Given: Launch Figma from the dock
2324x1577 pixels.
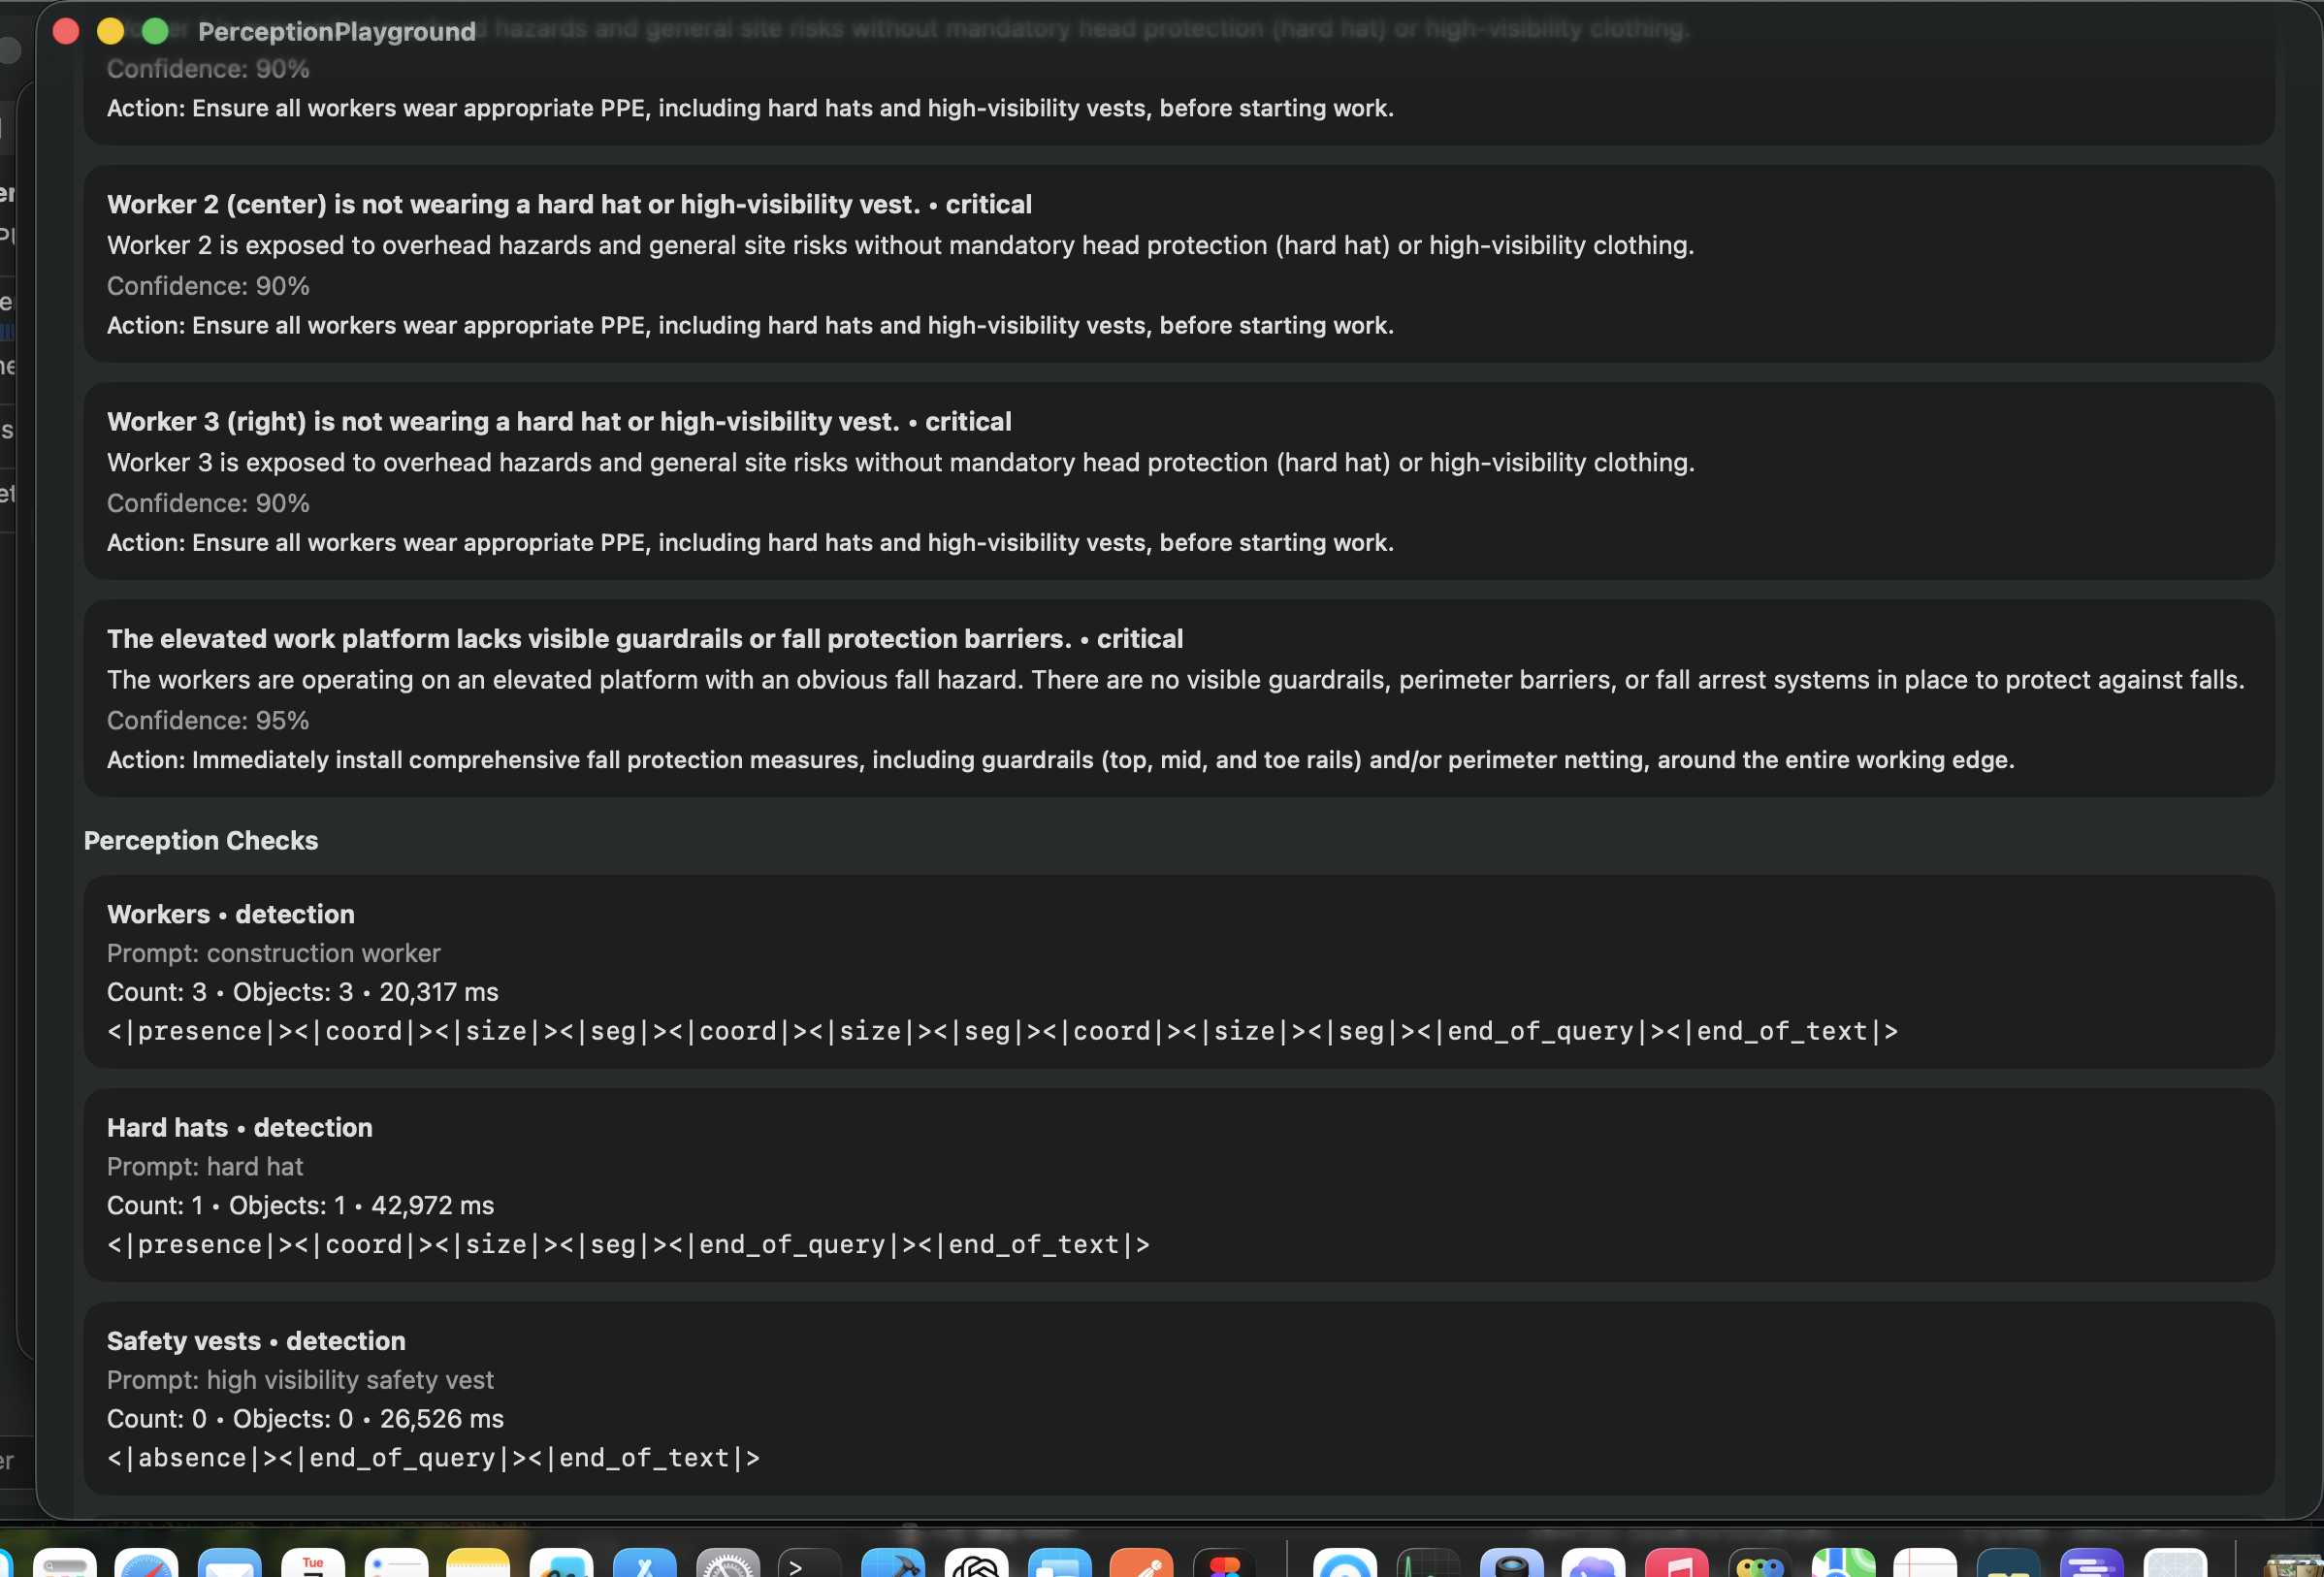Looking at the screenshot, I should tap(1225, 1563).
